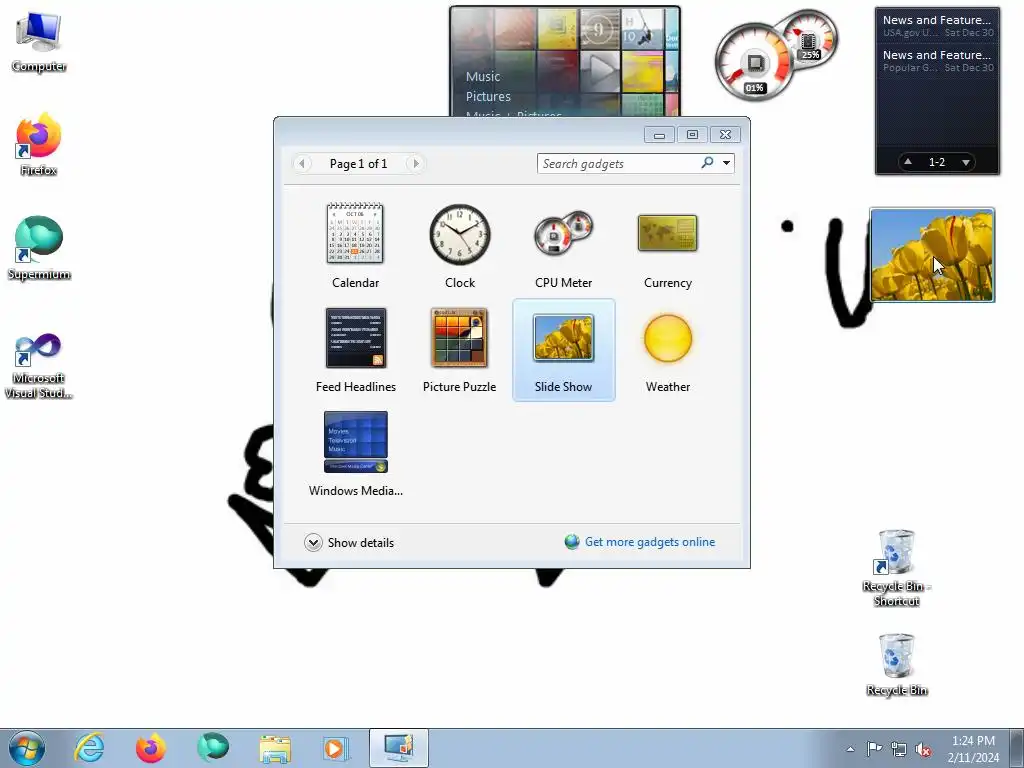Screen dimensions: 1024x768
Task: Click the muted volume tray icon
Action: 923,749
